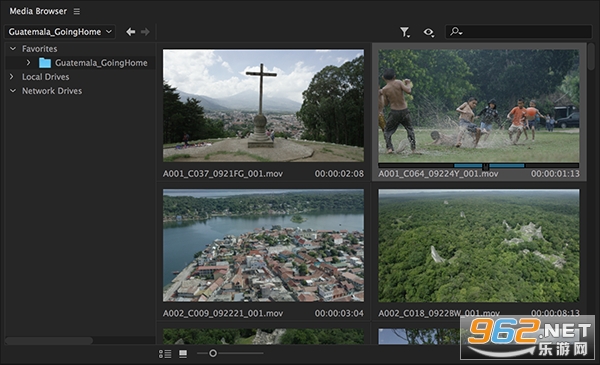Click the 00:00:03:04 duration text

(x=339, y=313)
